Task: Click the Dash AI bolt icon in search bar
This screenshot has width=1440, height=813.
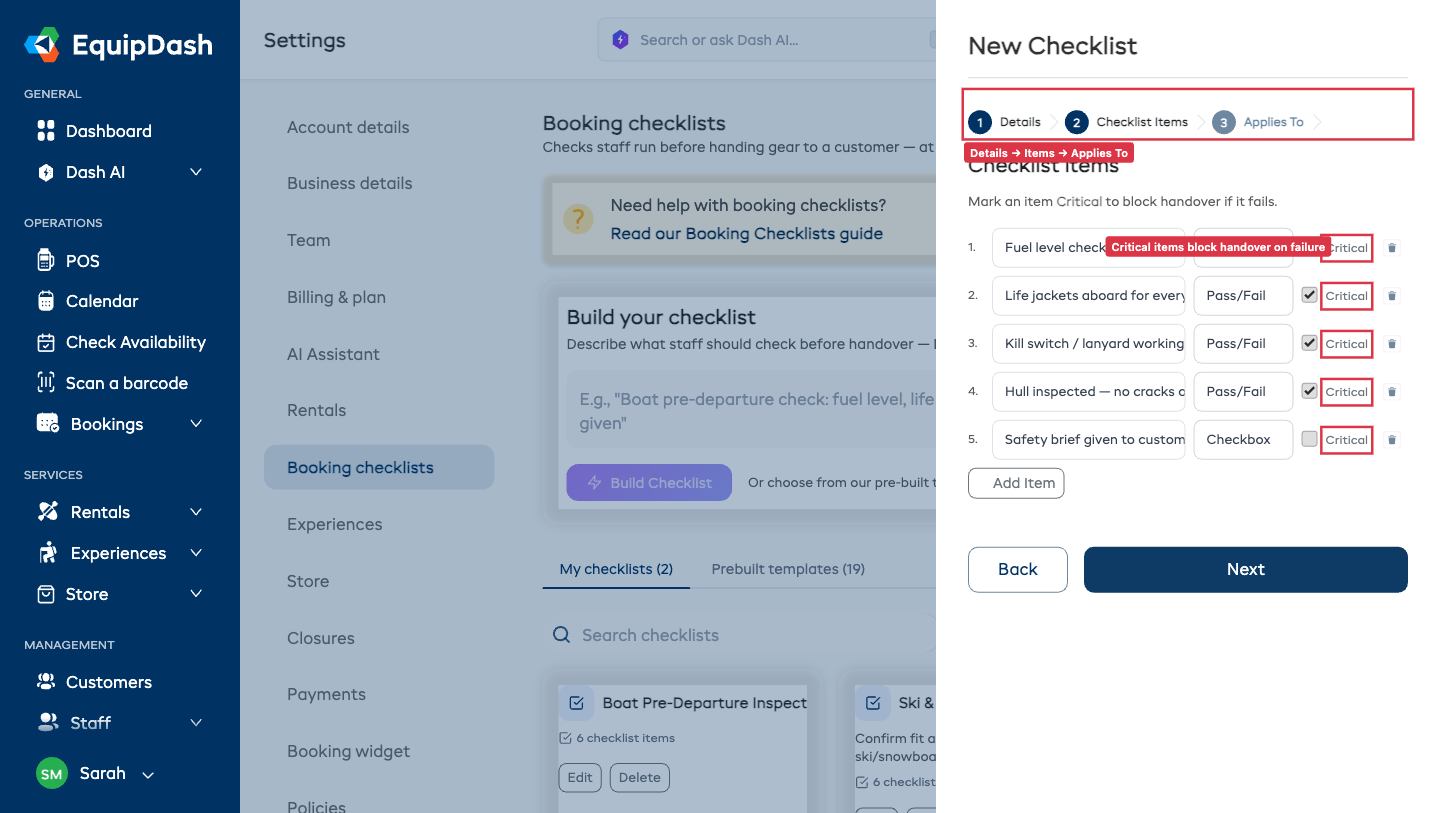Action: 620,40
